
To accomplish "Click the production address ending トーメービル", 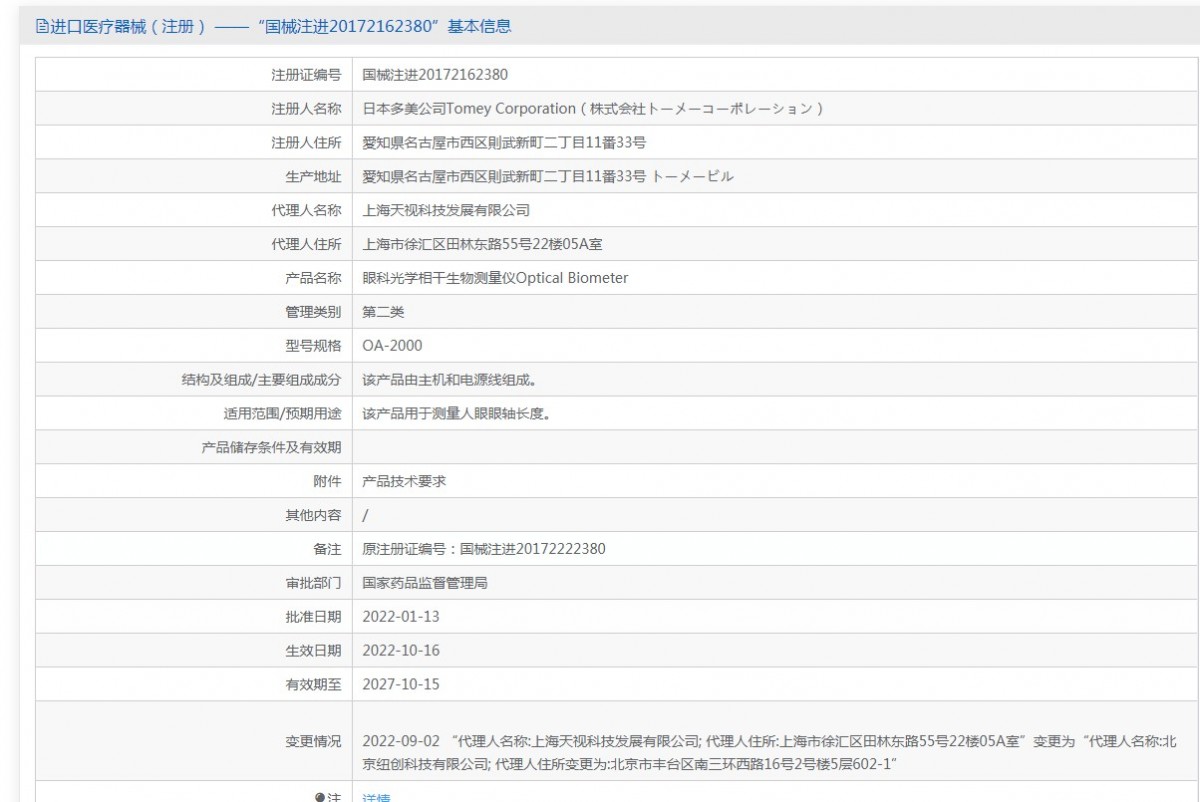I will pyautogui.click(x=548, y=176).
